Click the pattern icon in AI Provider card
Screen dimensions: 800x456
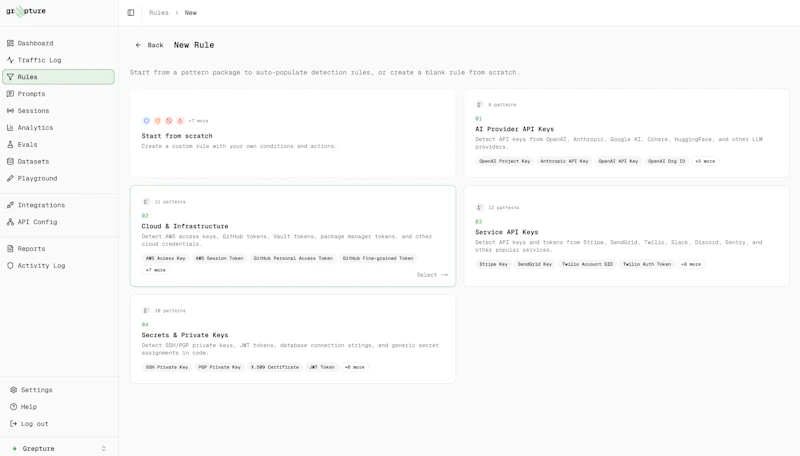pos(480,105)
